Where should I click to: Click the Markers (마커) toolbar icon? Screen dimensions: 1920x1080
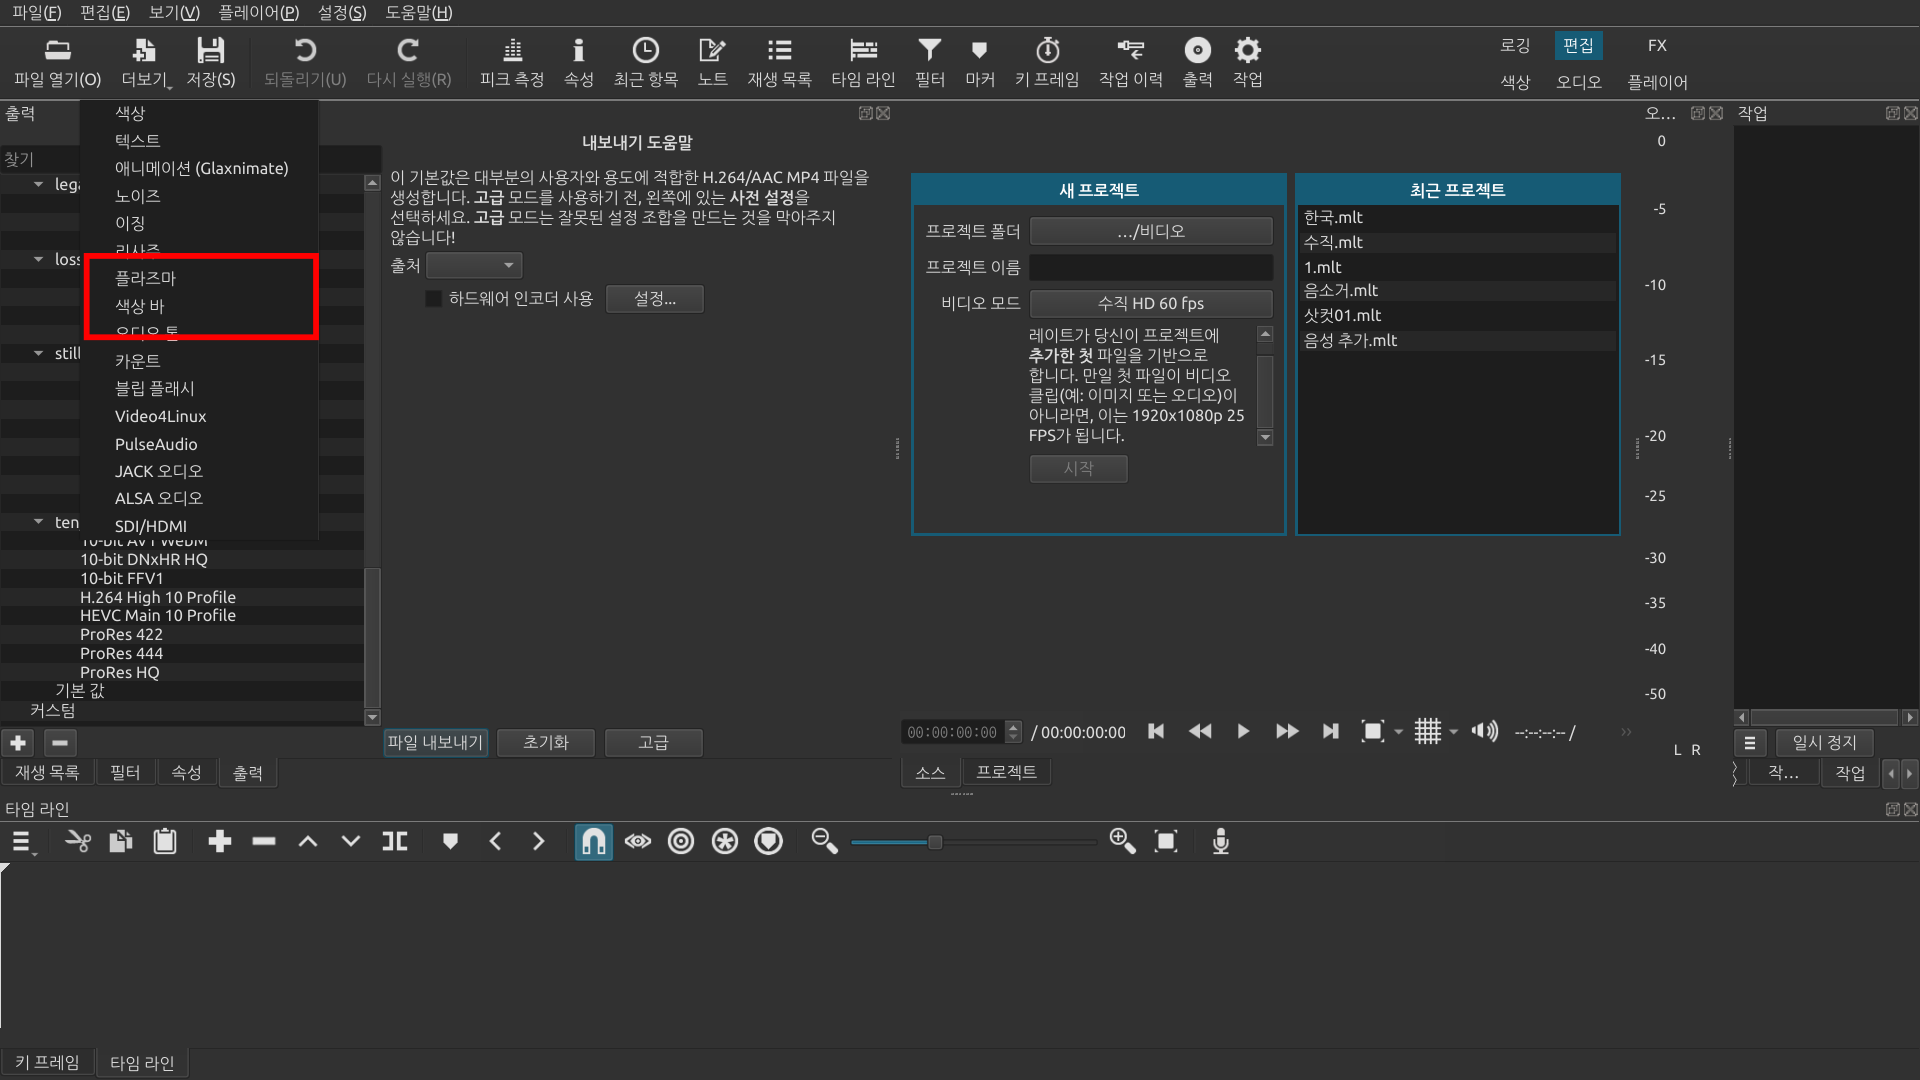click(x=979, y=51)
